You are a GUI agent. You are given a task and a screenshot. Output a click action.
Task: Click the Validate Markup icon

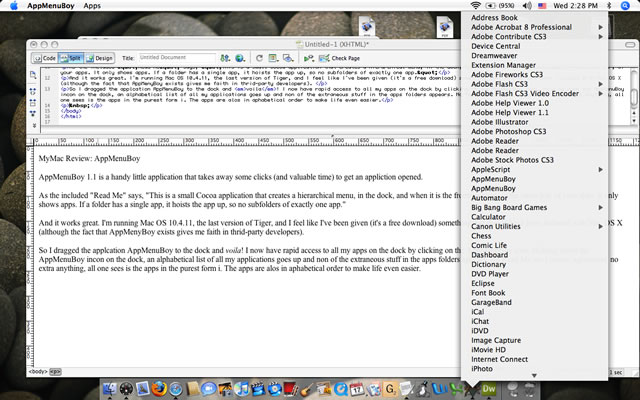point(309,58)
